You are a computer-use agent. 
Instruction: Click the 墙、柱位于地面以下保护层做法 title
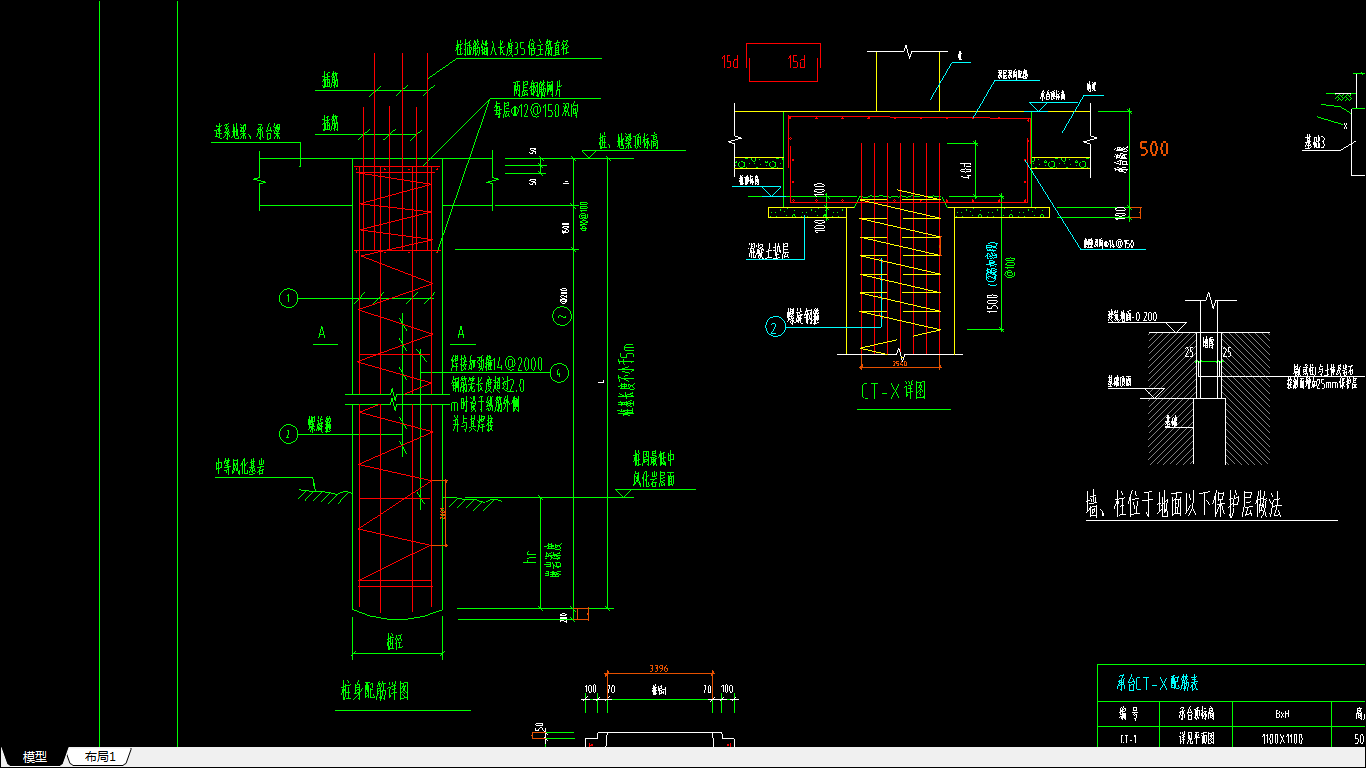[1183, 506]
